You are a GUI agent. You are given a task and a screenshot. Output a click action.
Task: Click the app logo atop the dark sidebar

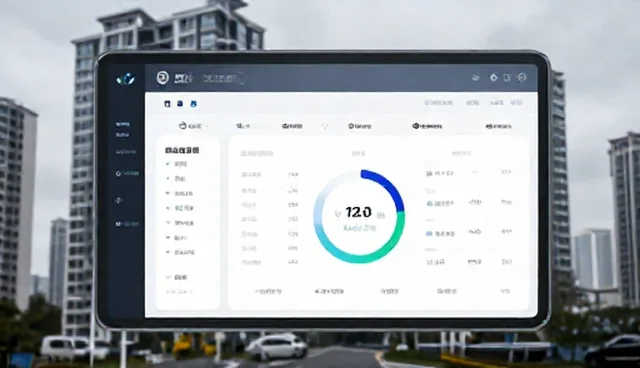click(125, 78)
